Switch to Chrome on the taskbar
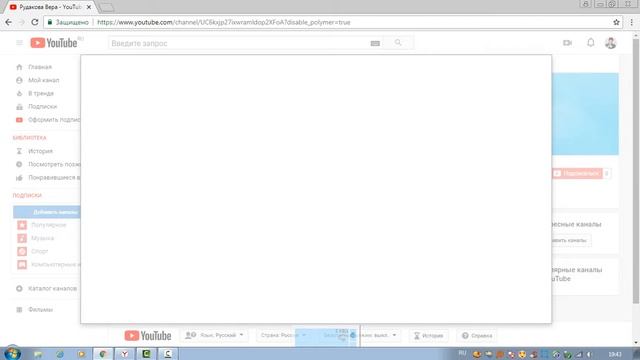640x360 pixels. pos(103,354)
